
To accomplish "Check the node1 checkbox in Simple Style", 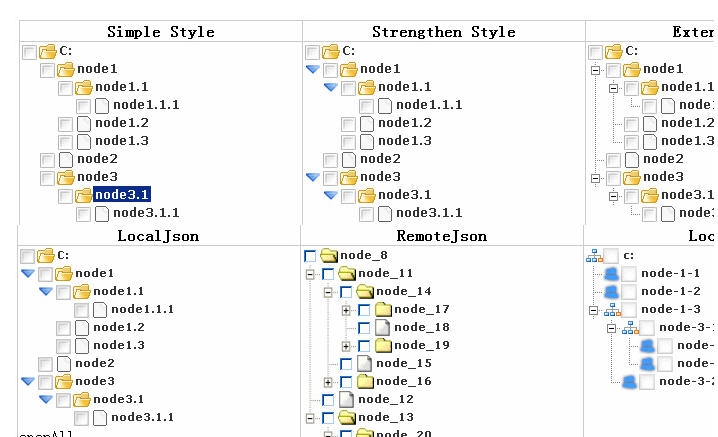I will [x=48, y=70].
